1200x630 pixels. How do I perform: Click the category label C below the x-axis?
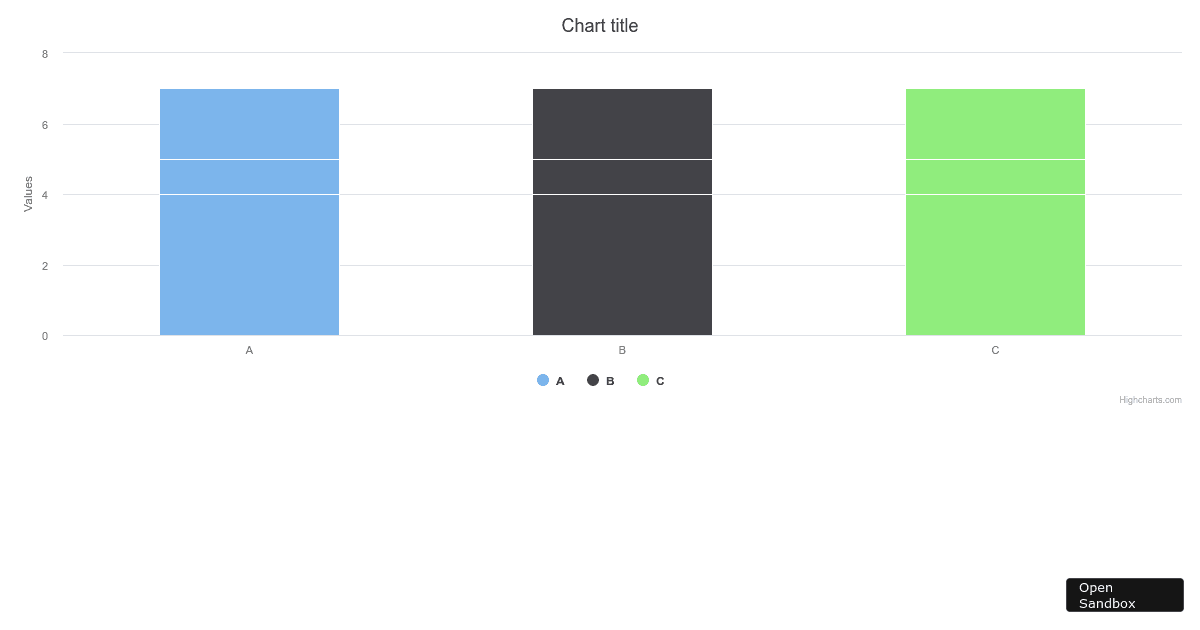pyautogui.click(x=995, y=350)
